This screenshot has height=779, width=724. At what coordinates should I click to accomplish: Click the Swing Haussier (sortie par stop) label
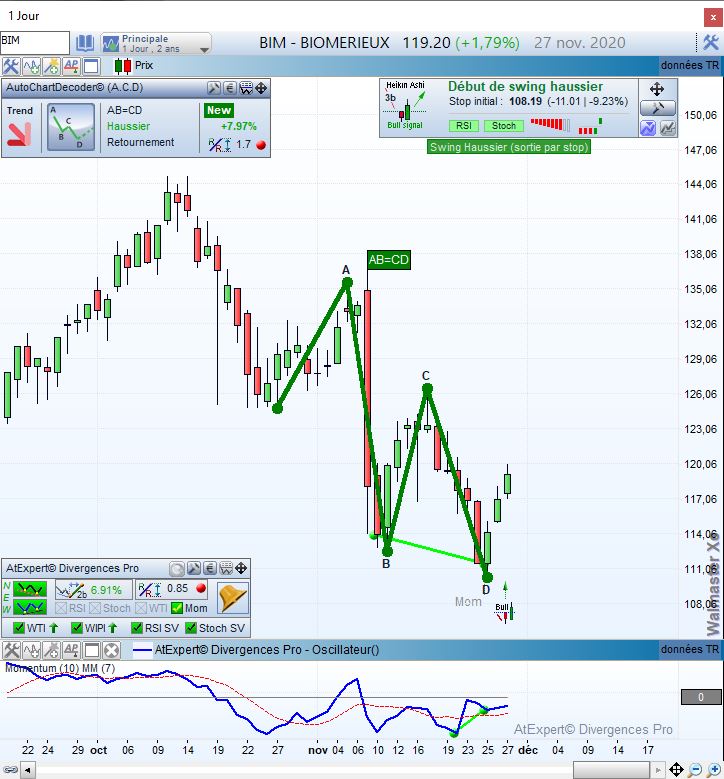tap(509, 147)
